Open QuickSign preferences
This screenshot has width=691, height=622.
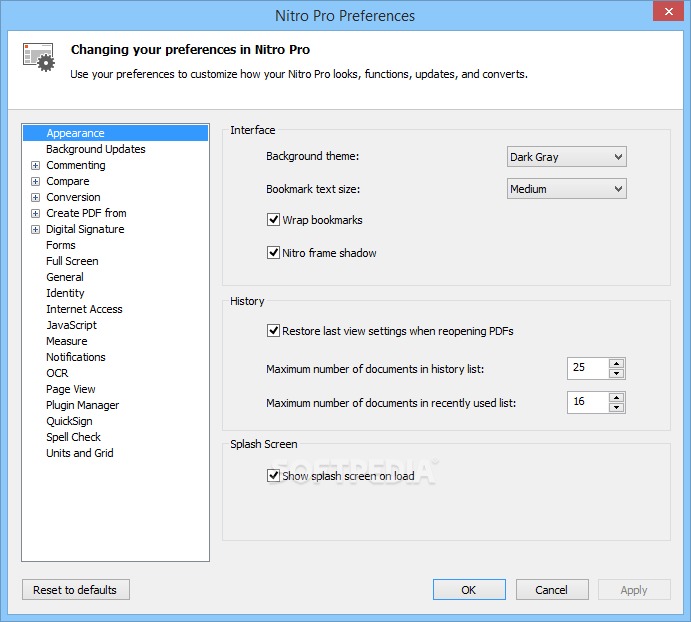click(69, 421)
